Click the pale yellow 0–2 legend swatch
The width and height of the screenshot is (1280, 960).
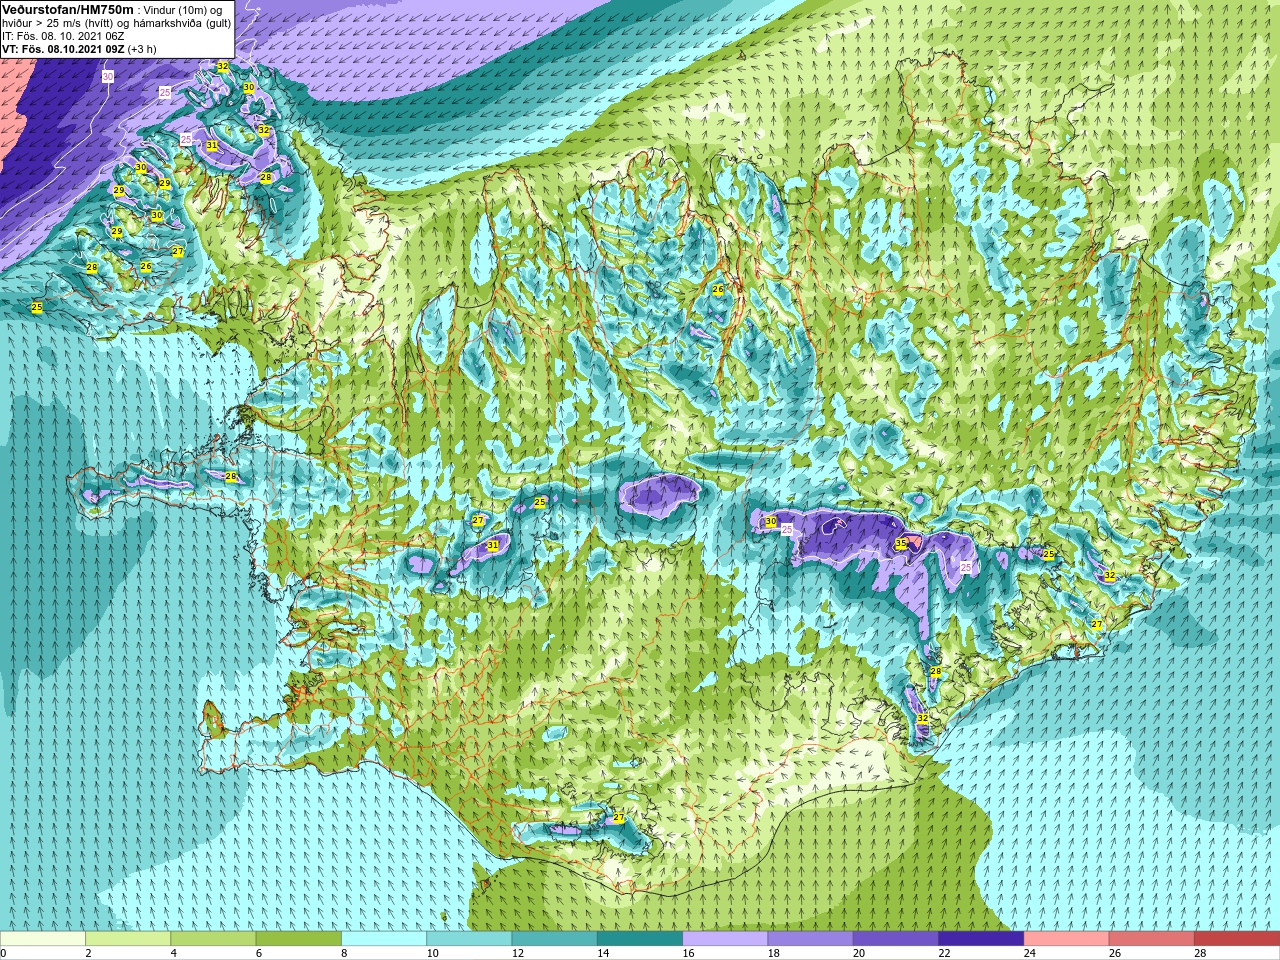(43, 939)
